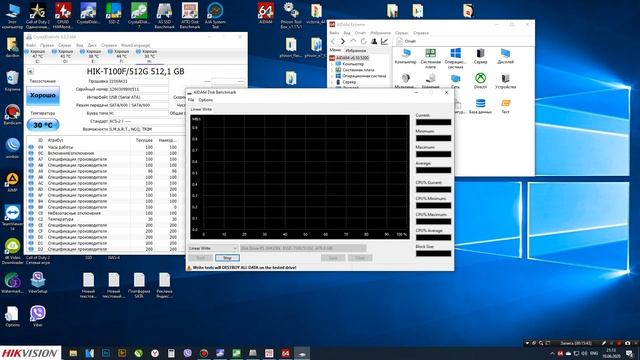The image size is (640, 360).
Task: Open the Сервис menu in CrystalDiskInfo
Action: coord(64,45)
